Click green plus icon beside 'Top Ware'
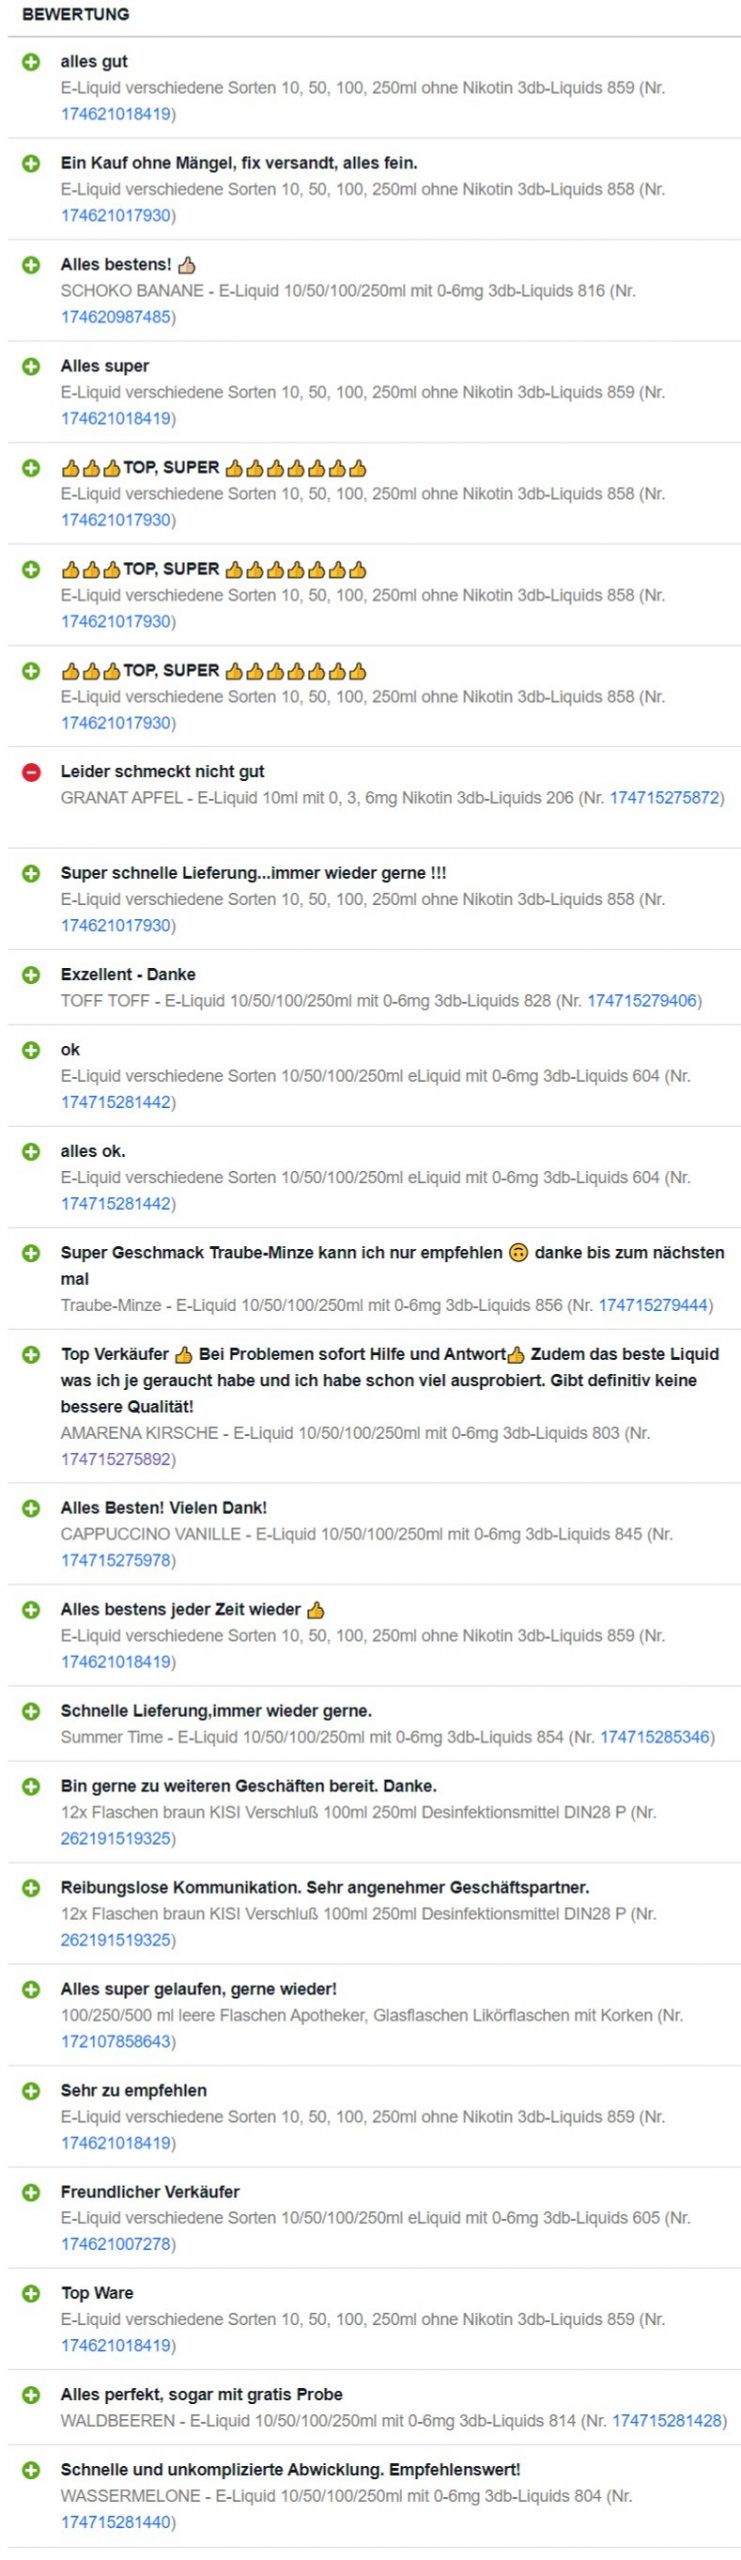 (31, 2293)
